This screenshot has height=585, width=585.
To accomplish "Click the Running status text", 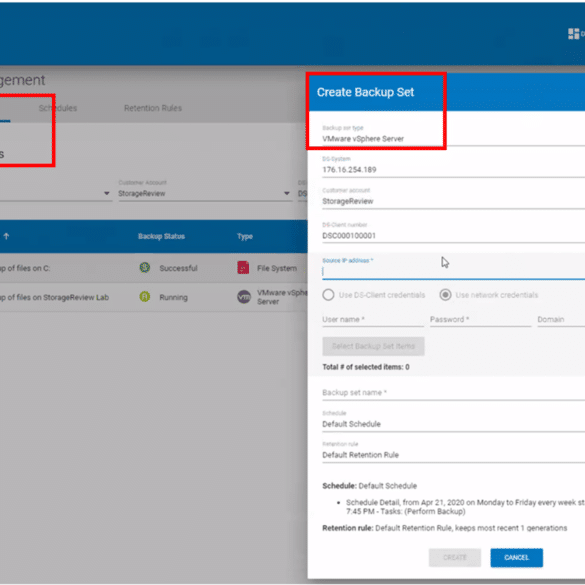I will tap(173, 297).
